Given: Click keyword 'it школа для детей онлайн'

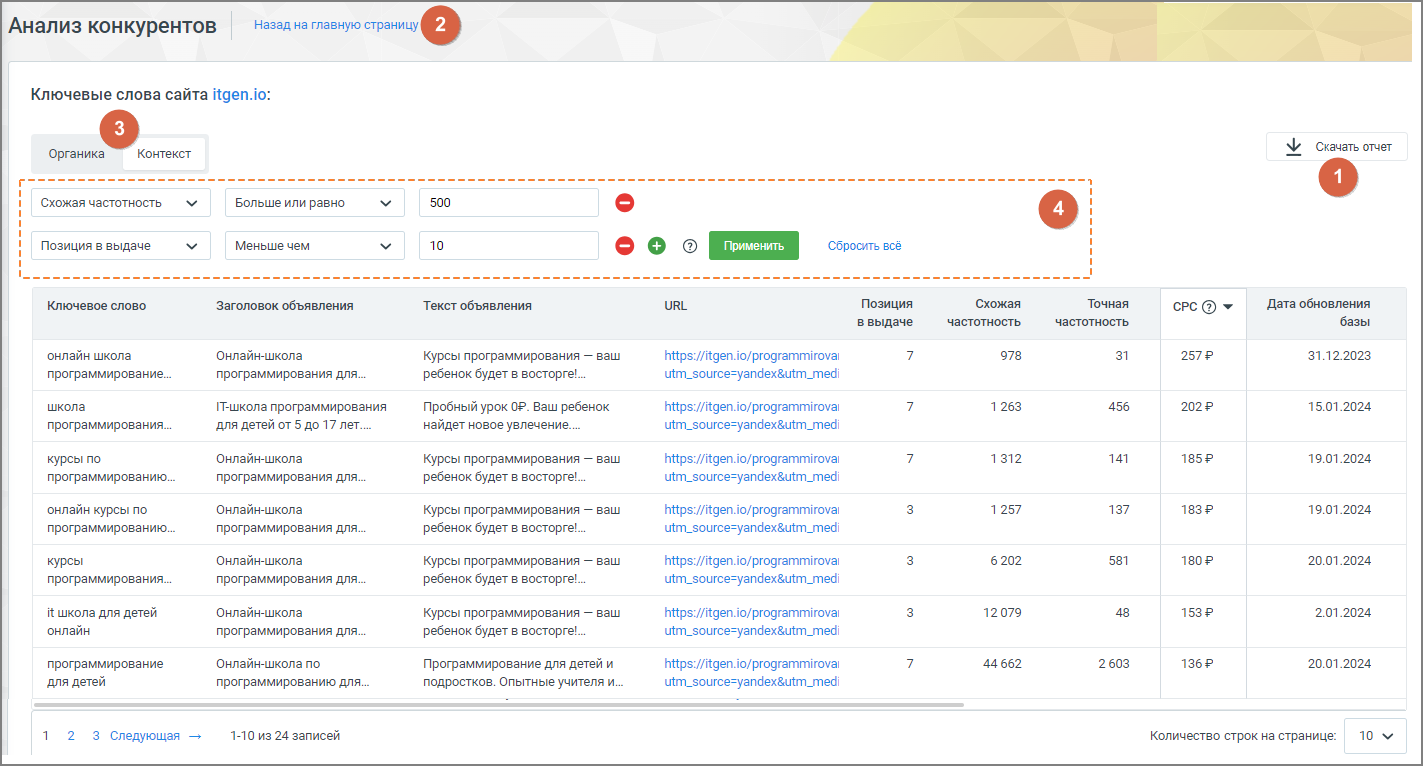Looking at the screenshot, I should tap(102, 622).
